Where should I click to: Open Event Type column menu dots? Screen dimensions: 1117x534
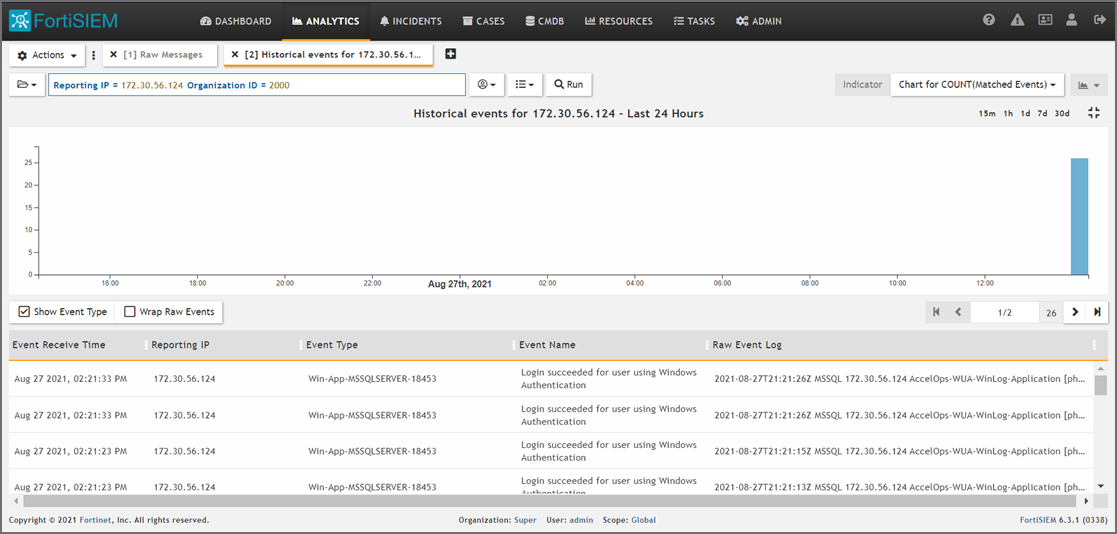[302, 345]
